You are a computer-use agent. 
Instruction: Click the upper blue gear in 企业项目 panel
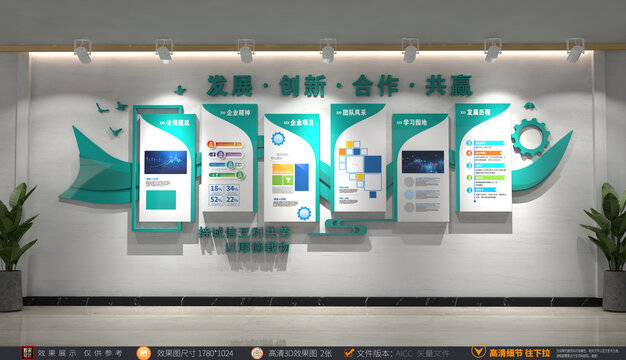(x=278, y=139)
